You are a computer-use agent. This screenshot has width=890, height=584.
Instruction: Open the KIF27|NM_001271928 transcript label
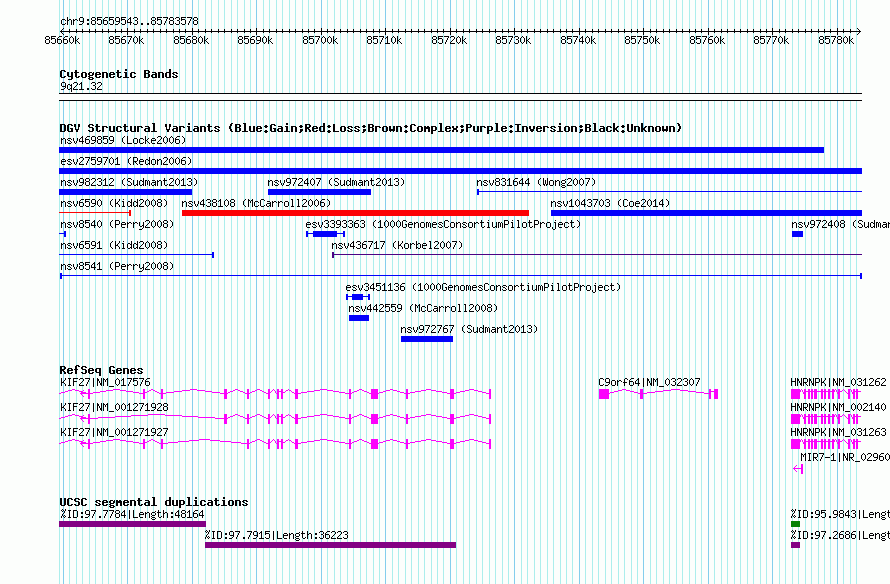pyautogui.click(x=114, y=407)
